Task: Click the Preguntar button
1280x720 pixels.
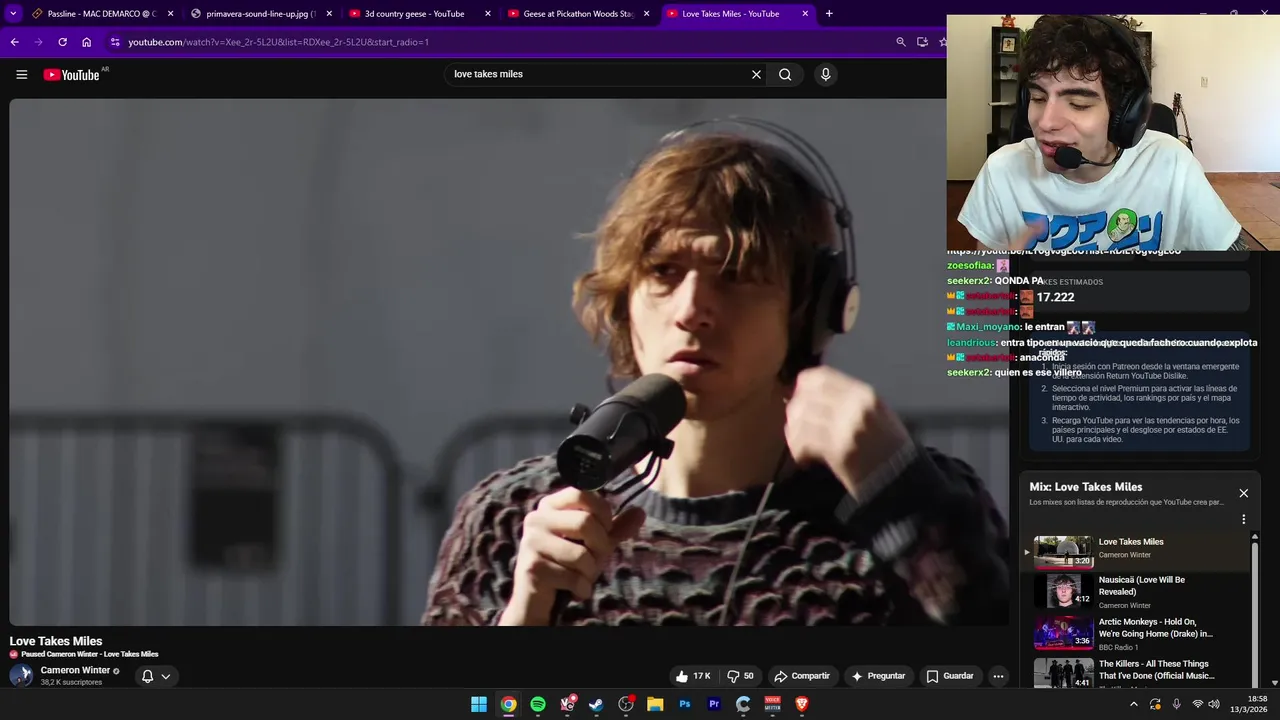Action: click(x=878, y=676)
